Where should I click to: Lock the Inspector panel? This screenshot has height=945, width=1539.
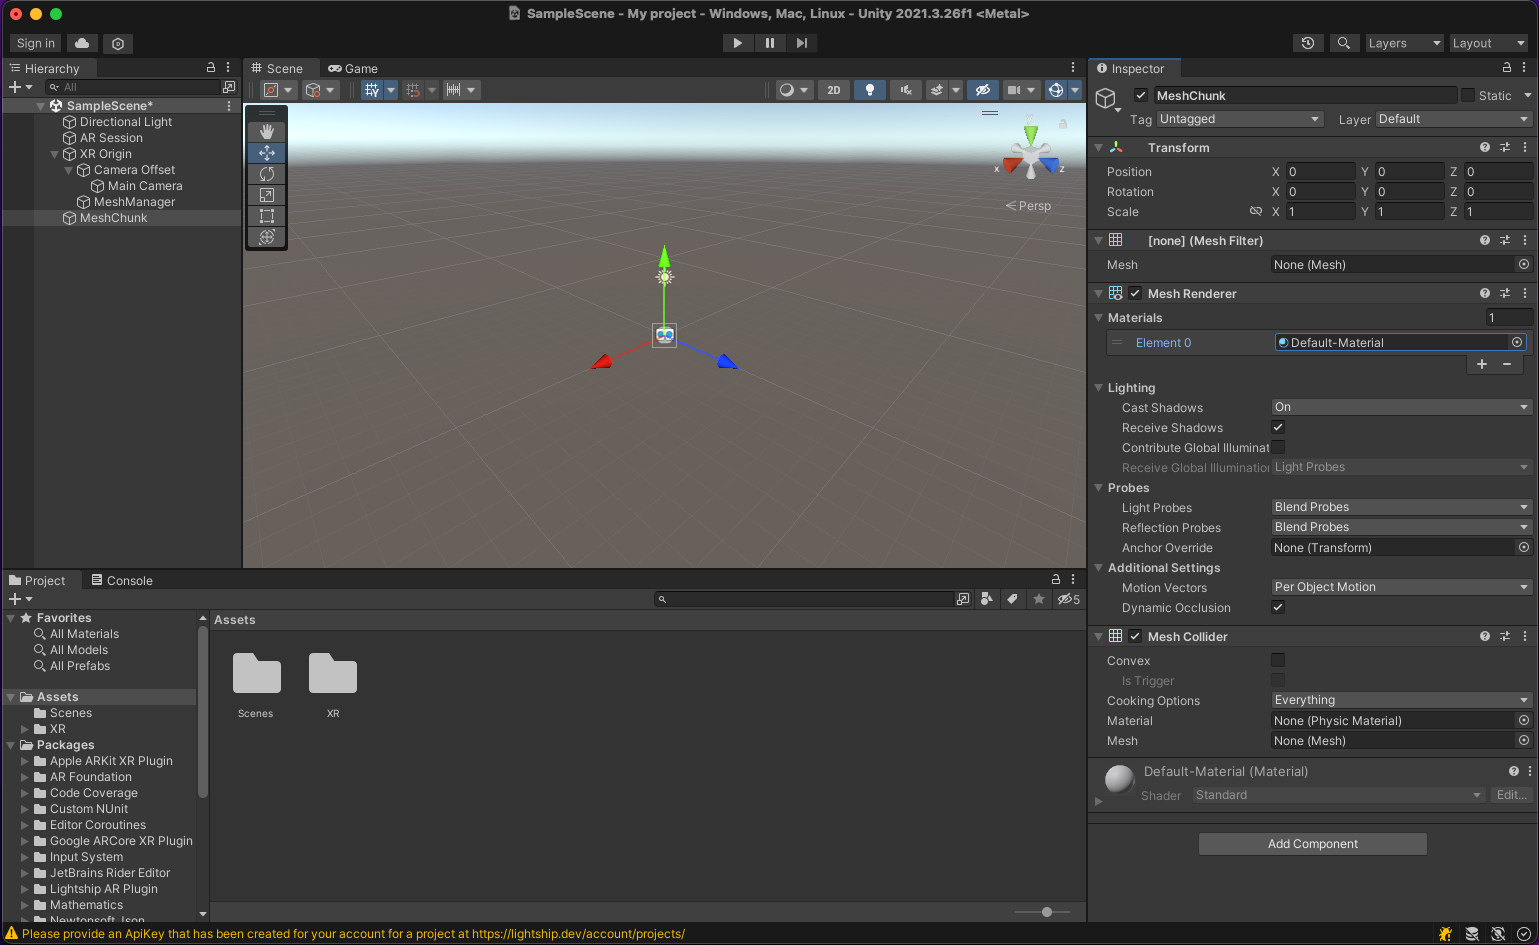tap(1507, 68)
